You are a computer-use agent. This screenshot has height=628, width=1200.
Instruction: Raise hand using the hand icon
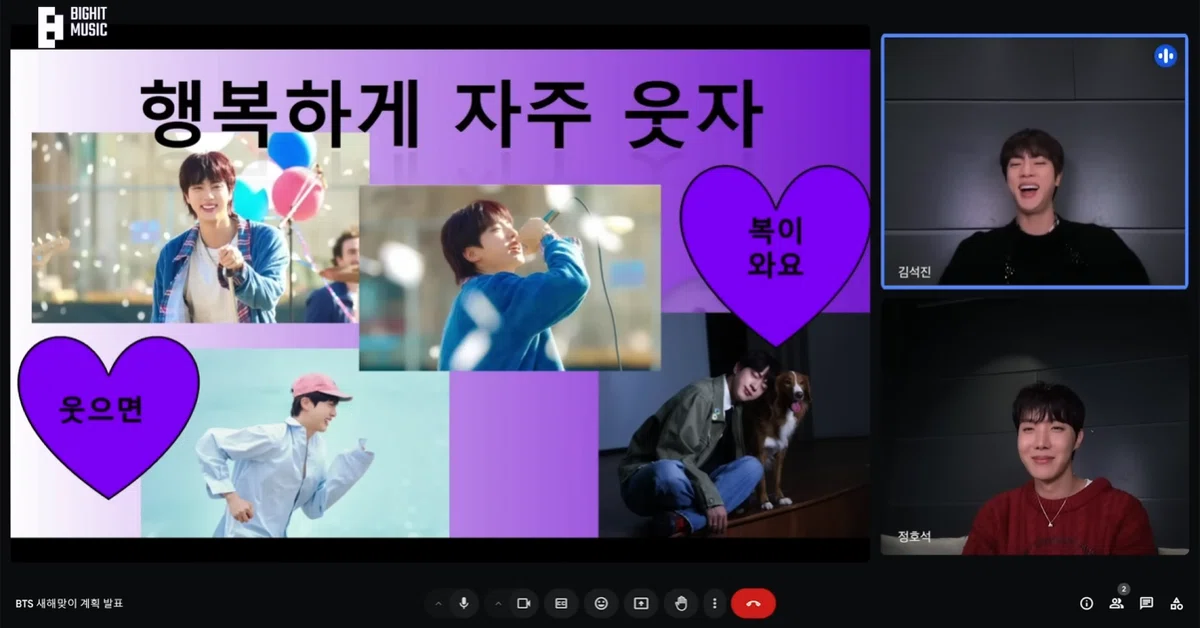[681, 603]
